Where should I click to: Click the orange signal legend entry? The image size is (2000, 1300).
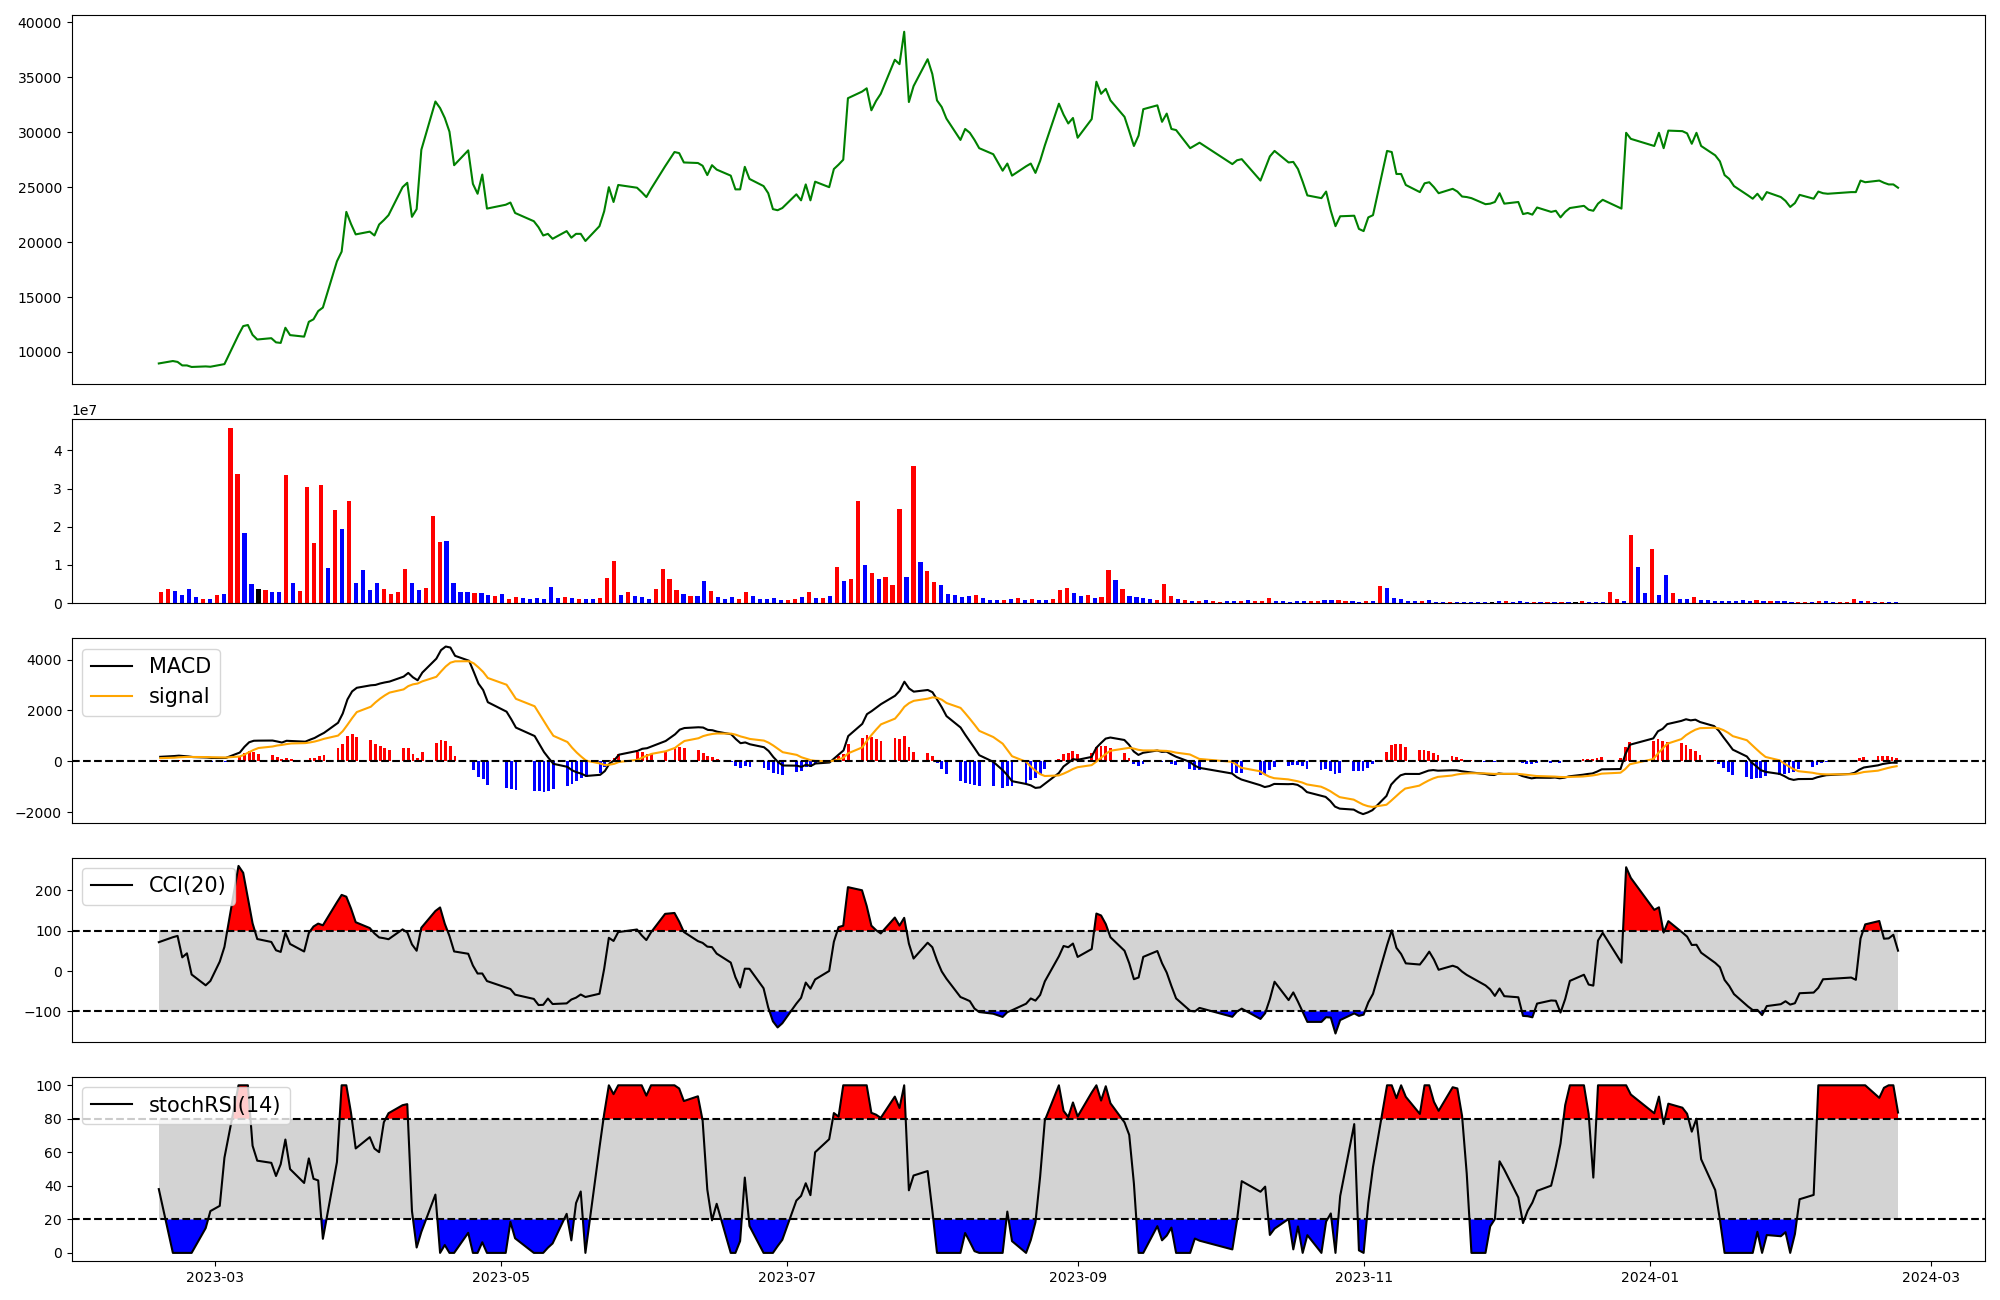pyautogui.click(x=178, y=696)
